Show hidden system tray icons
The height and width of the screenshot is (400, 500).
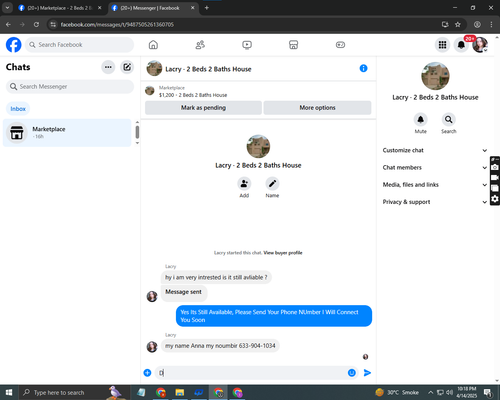click(430, 392)
